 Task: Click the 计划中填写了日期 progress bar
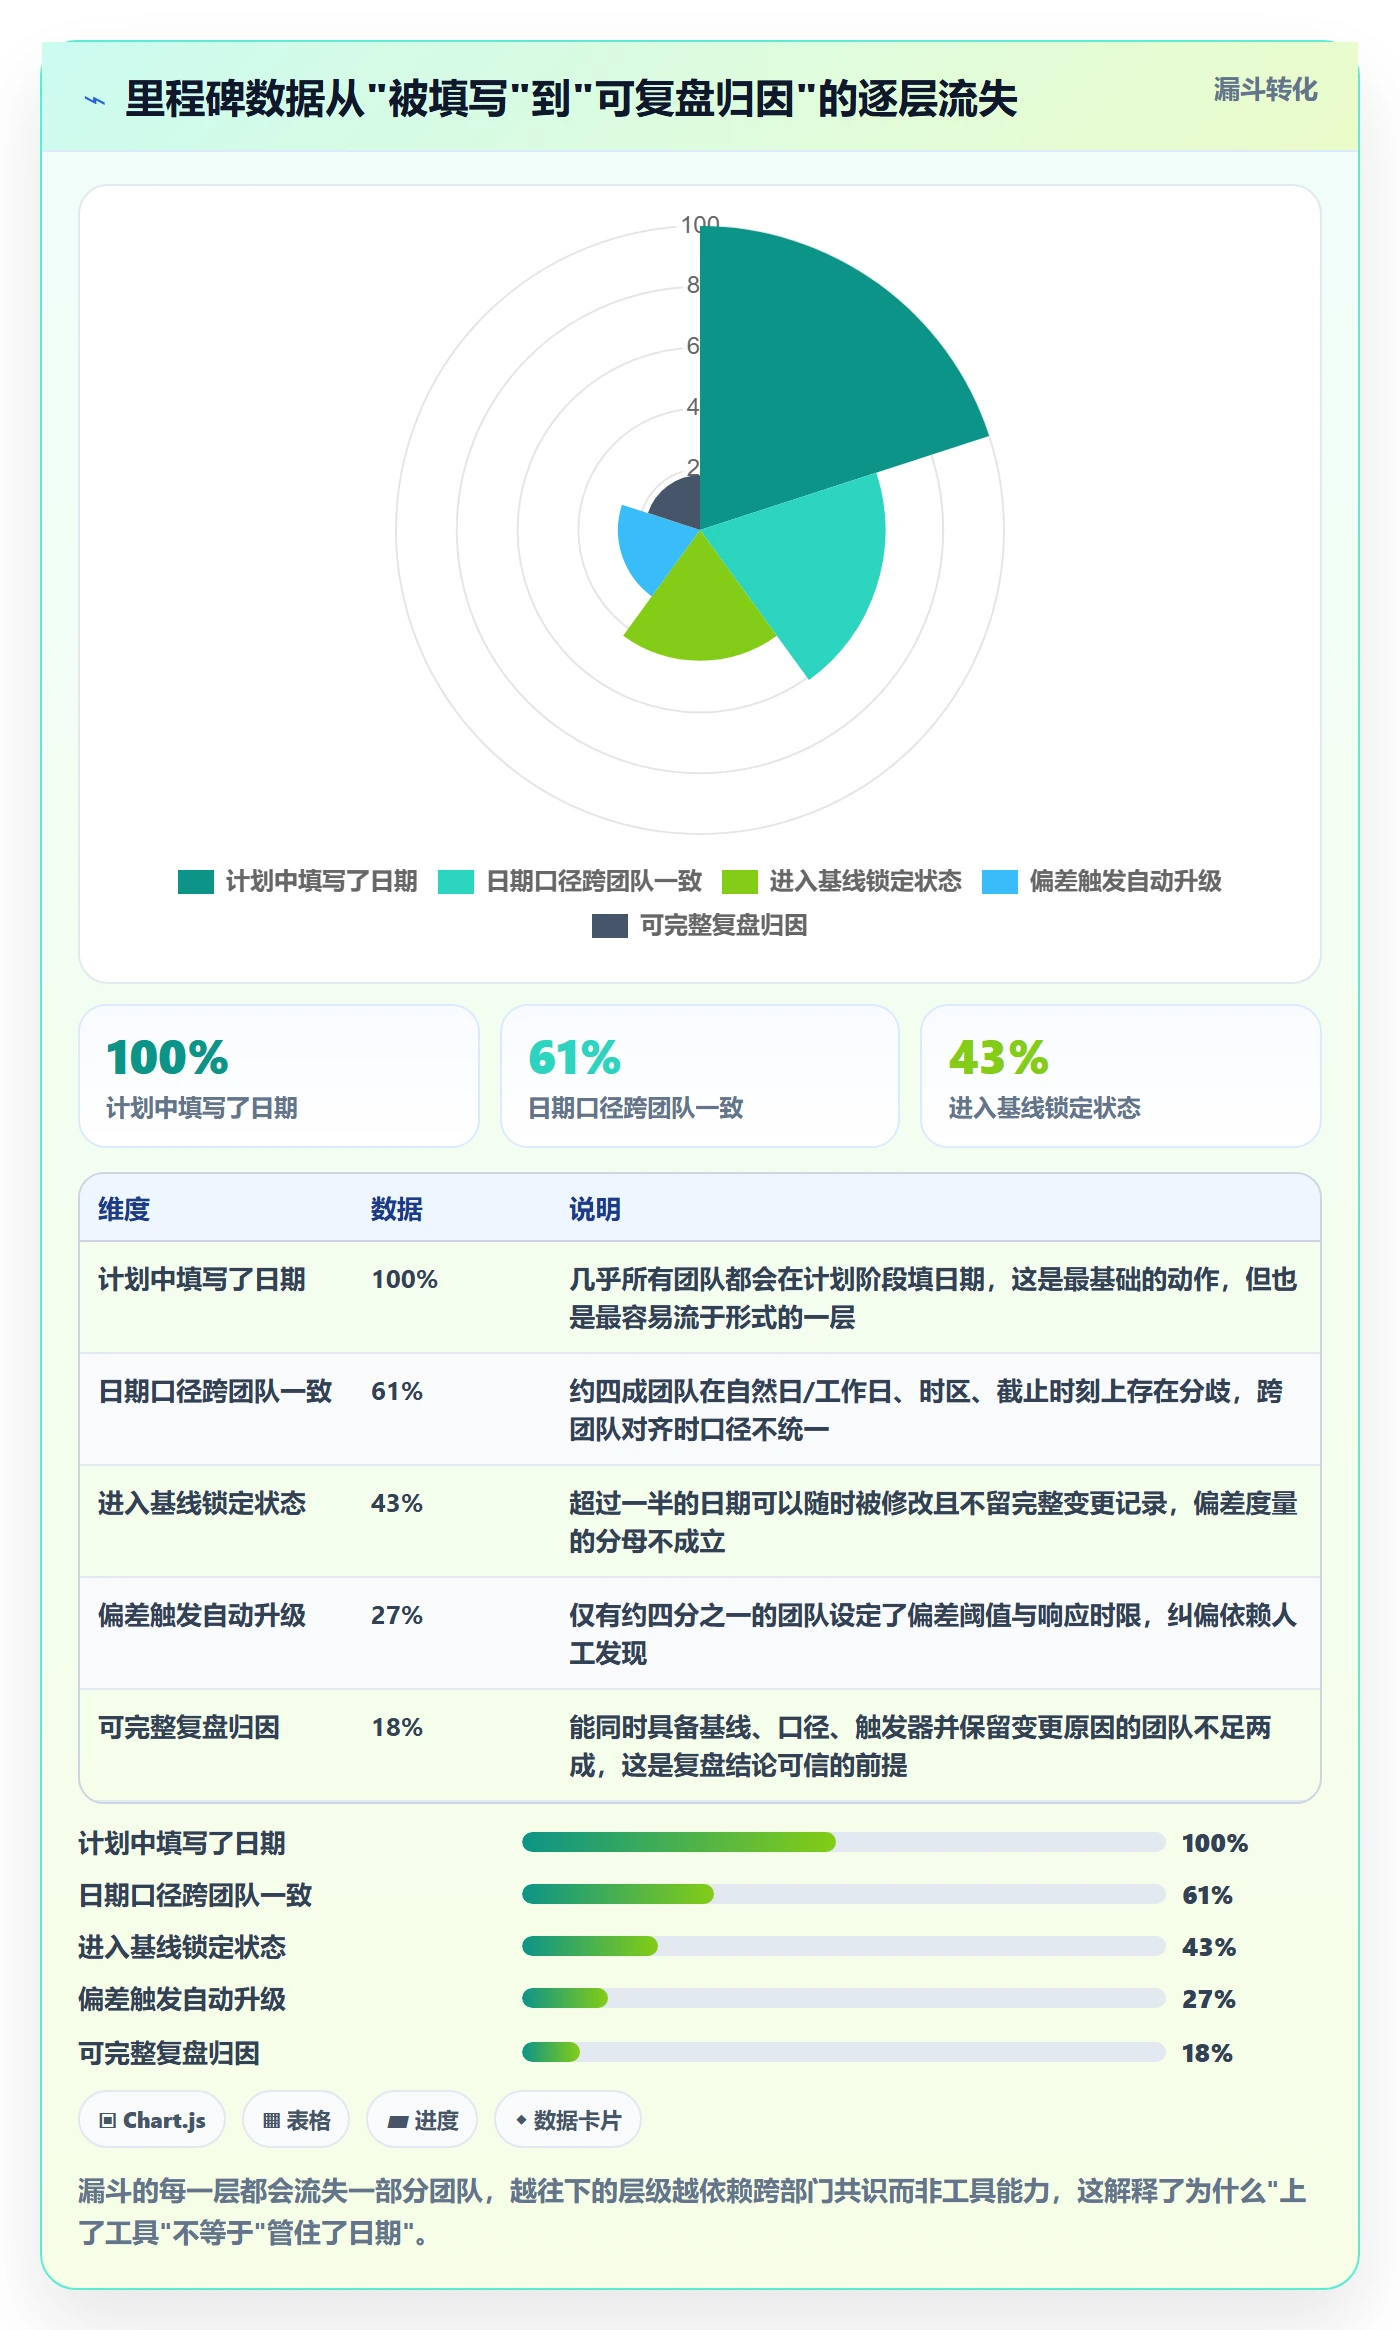[x=844, y=1842]
